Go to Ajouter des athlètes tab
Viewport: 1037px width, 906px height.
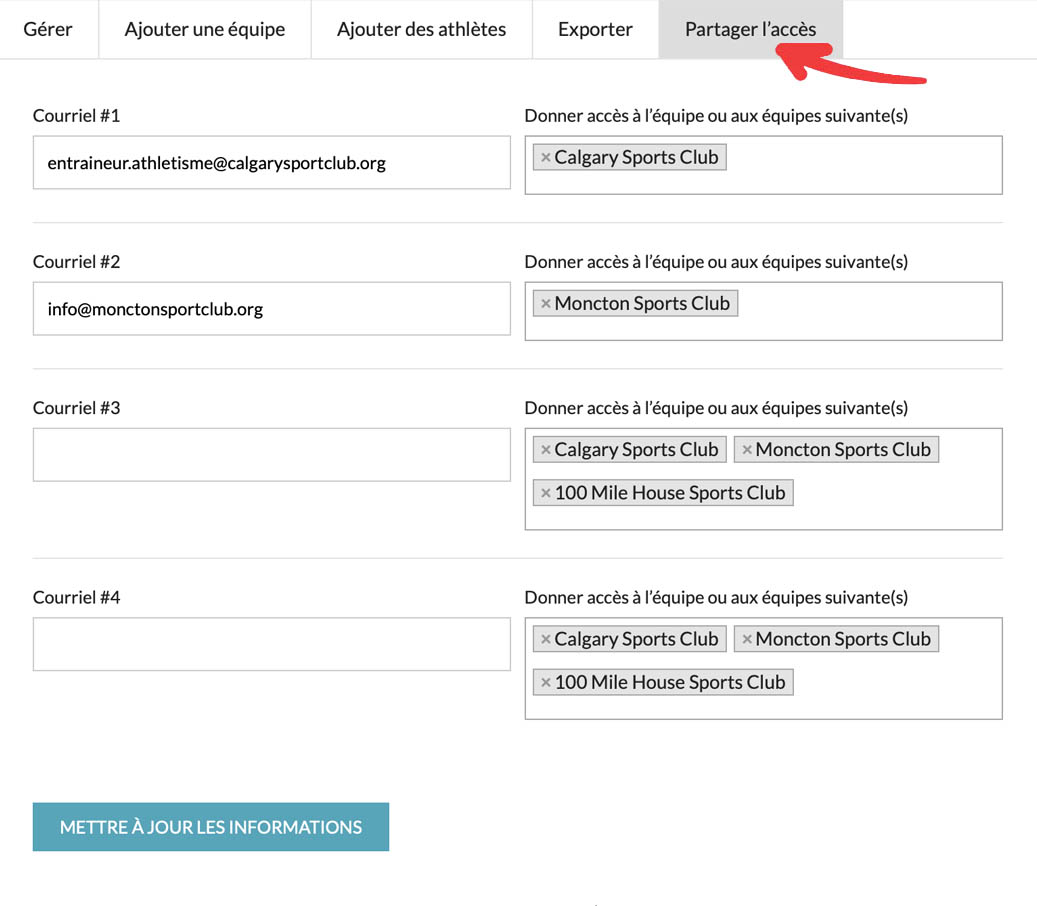point(421,29)
